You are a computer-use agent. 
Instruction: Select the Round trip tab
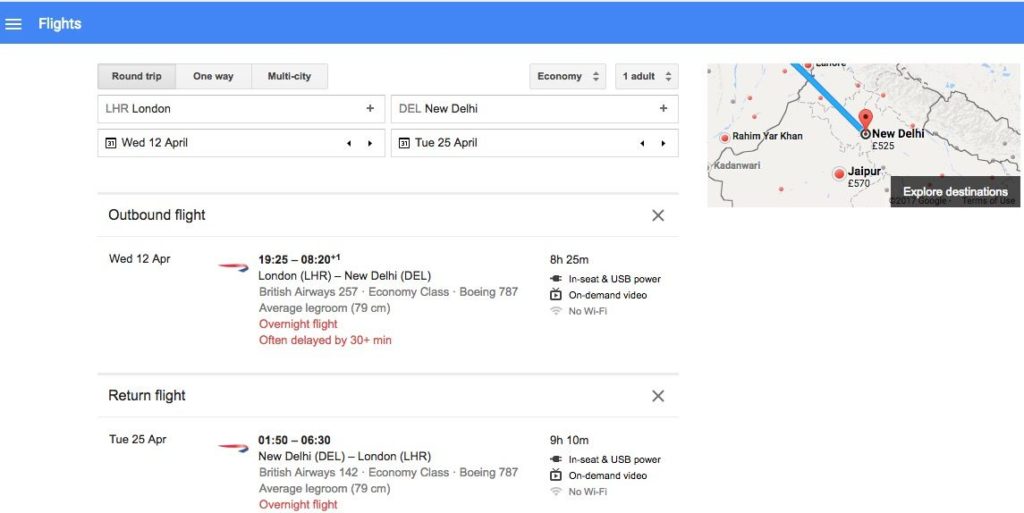(136, 76)
